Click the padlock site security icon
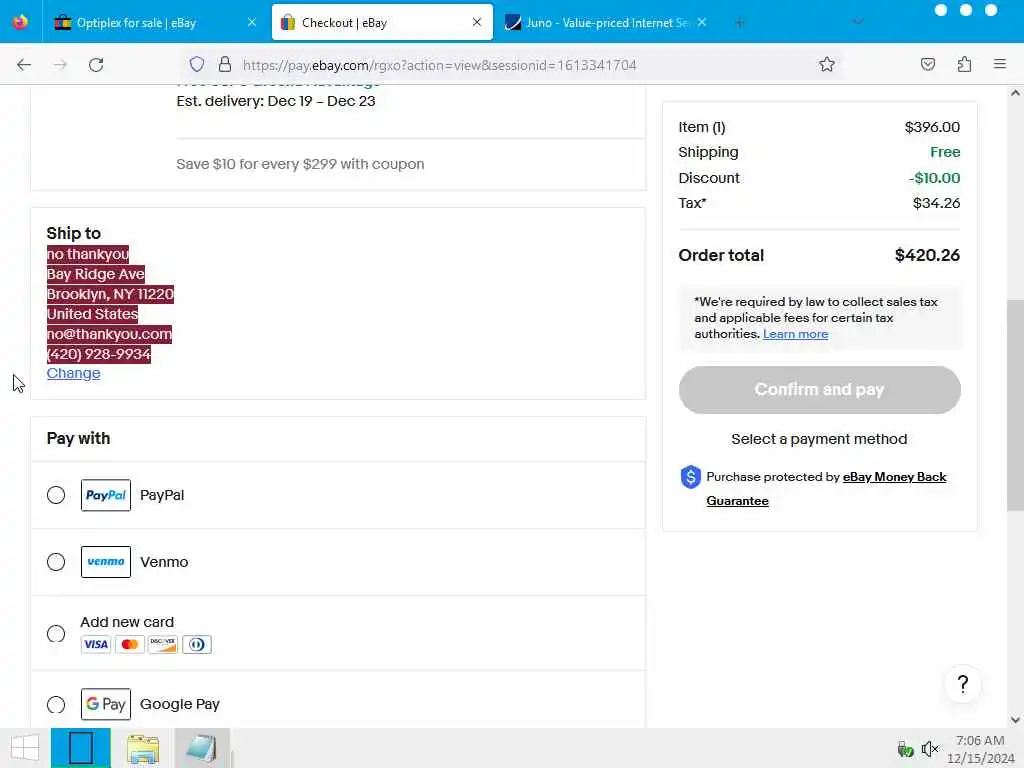Viewport: 1024px width, 768px height. [225, 64]
